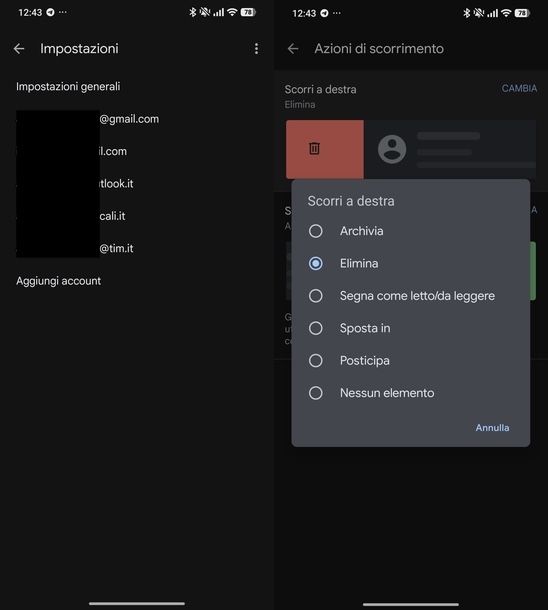Screen dimensions: 548x610
Task: Go back from the Impostazioni screen
Action: pyautogui.click(x=19, y=49)
